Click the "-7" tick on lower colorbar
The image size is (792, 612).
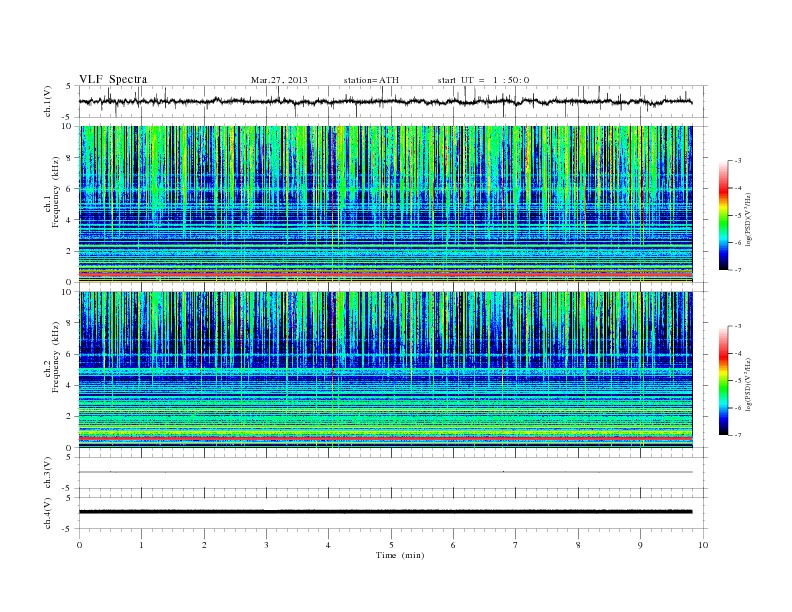(738, 435)
